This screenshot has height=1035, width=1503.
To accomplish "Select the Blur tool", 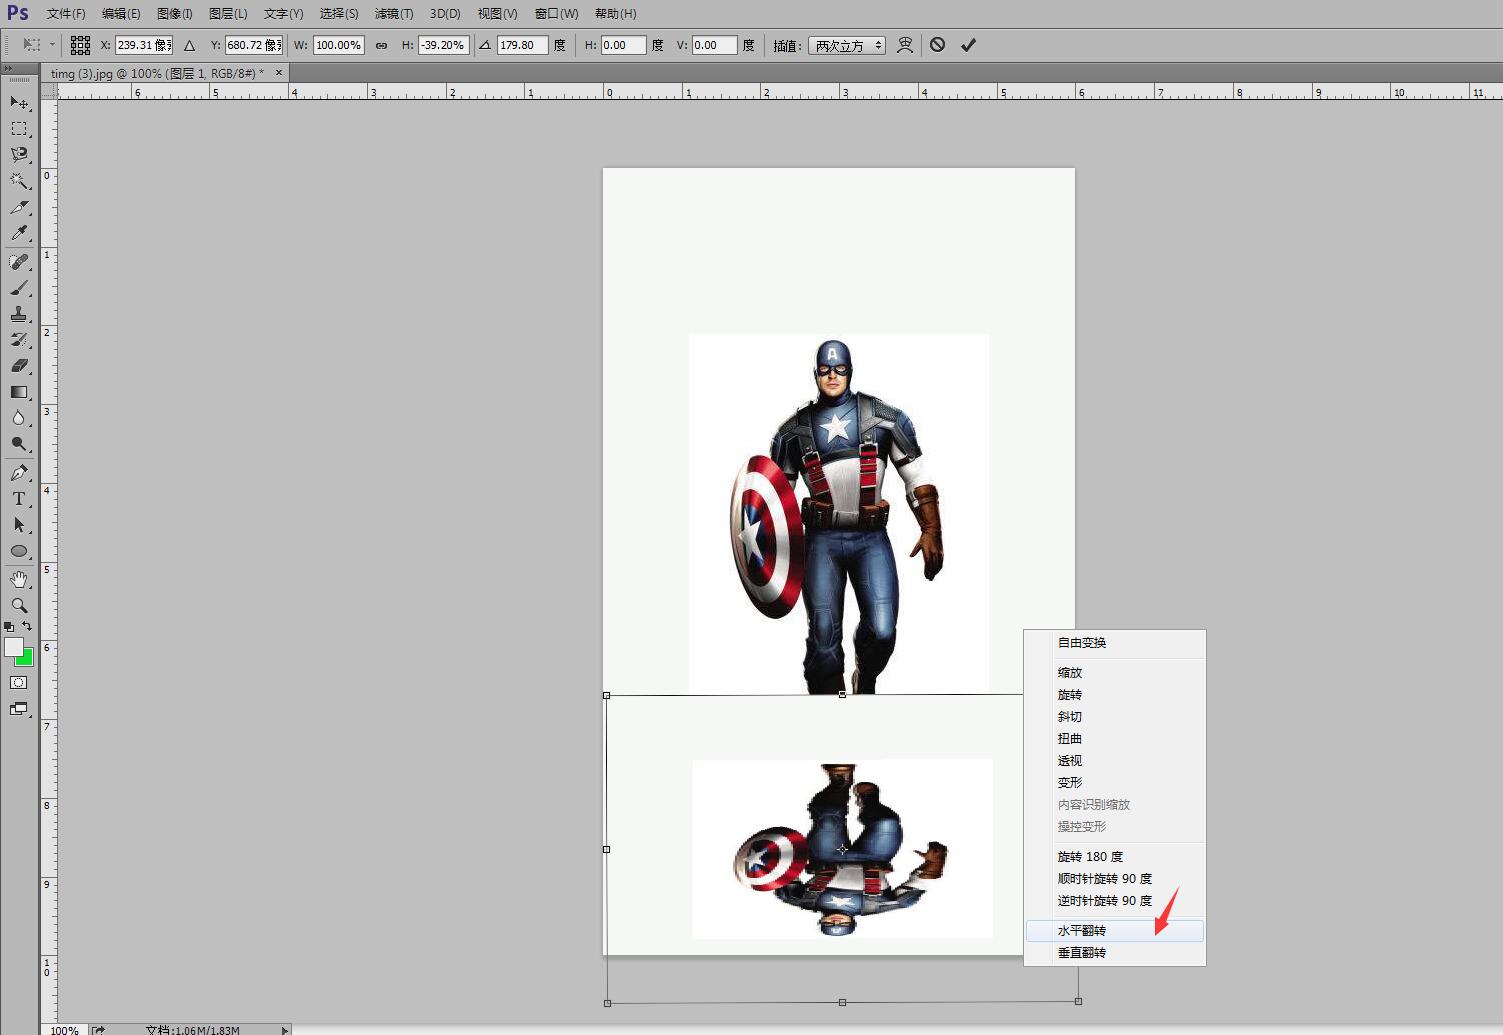I will 19,418.
